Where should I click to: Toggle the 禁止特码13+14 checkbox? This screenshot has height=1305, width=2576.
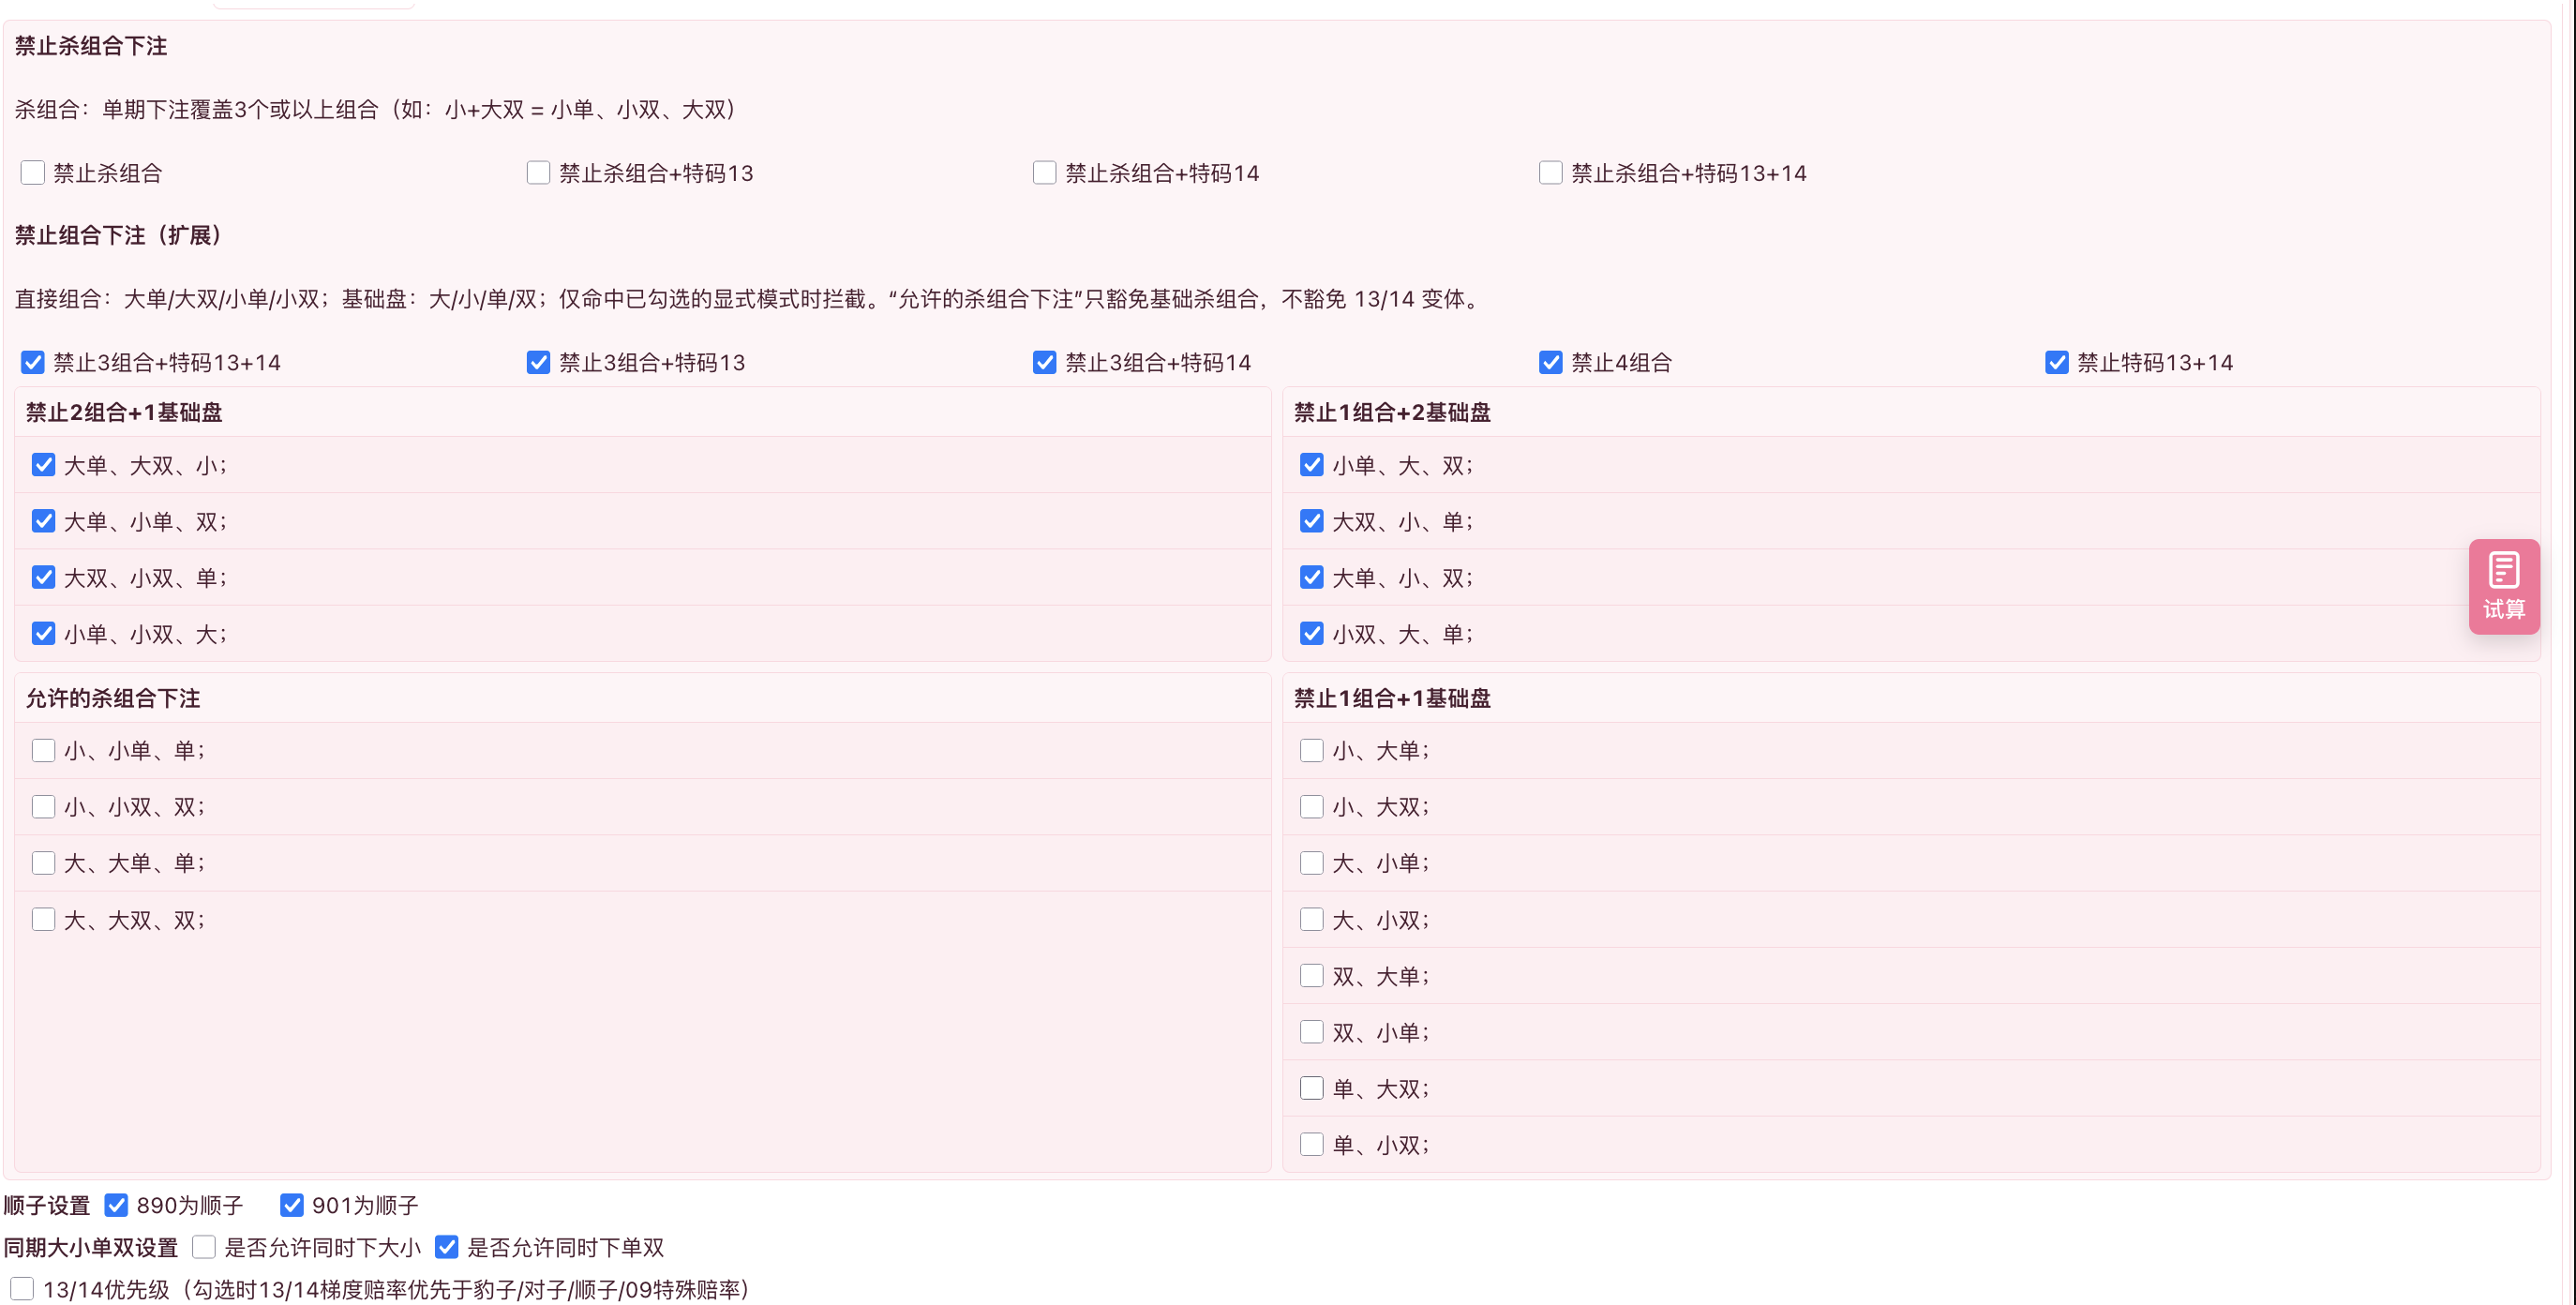2056,362
